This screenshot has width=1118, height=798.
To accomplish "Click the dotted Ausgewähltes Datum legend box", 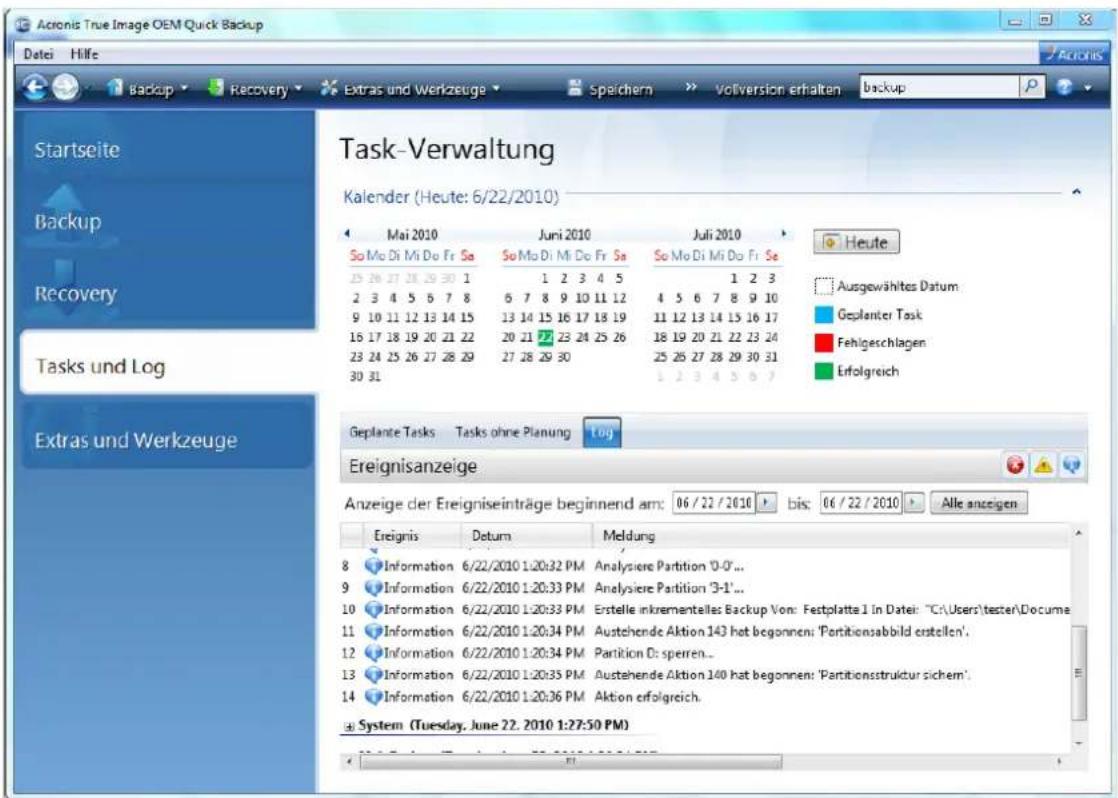I will coord(824,287).
